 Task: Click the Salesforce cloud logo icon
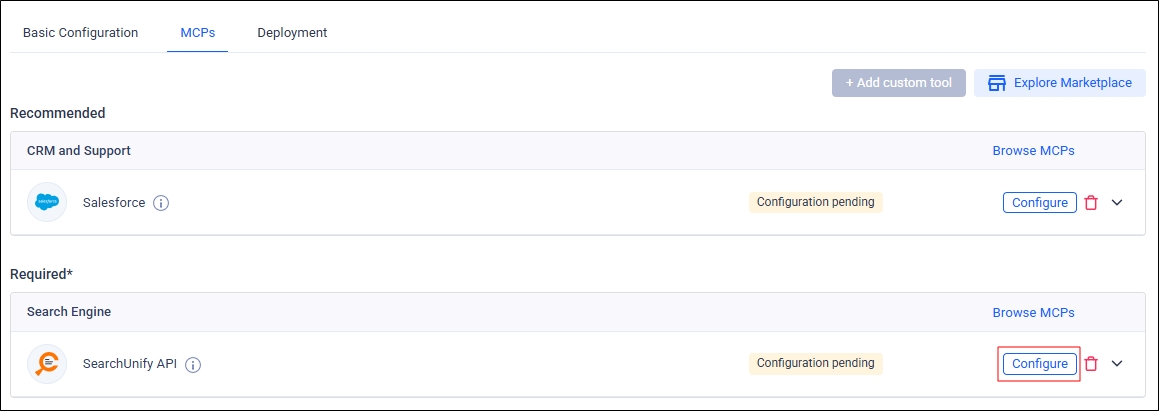click(47, 202)
